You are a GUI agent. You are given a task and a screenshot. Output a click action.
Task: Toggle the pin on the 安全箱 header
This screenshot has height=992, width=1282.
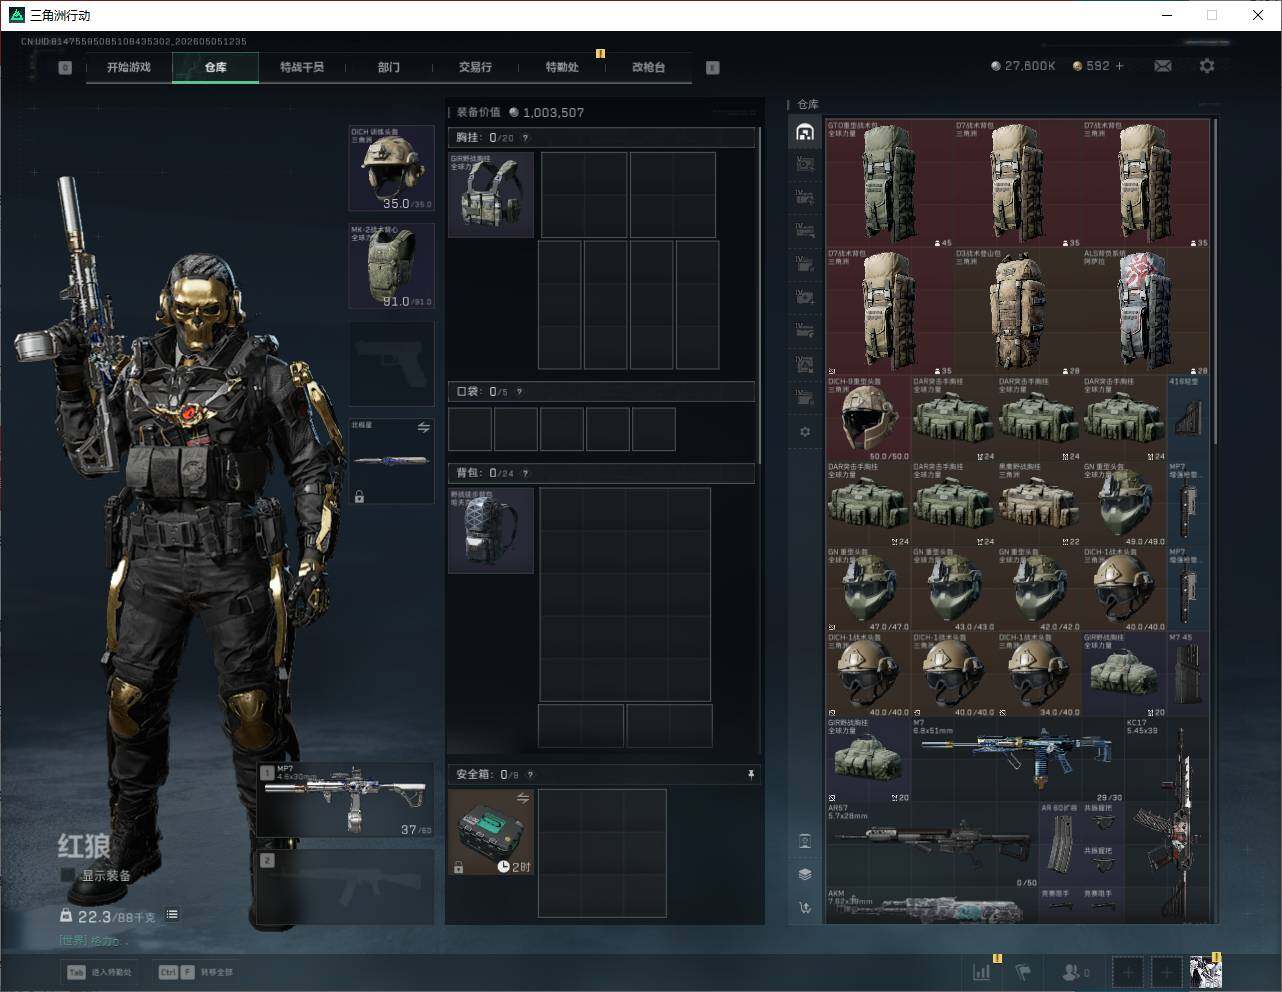click(750, 775)
